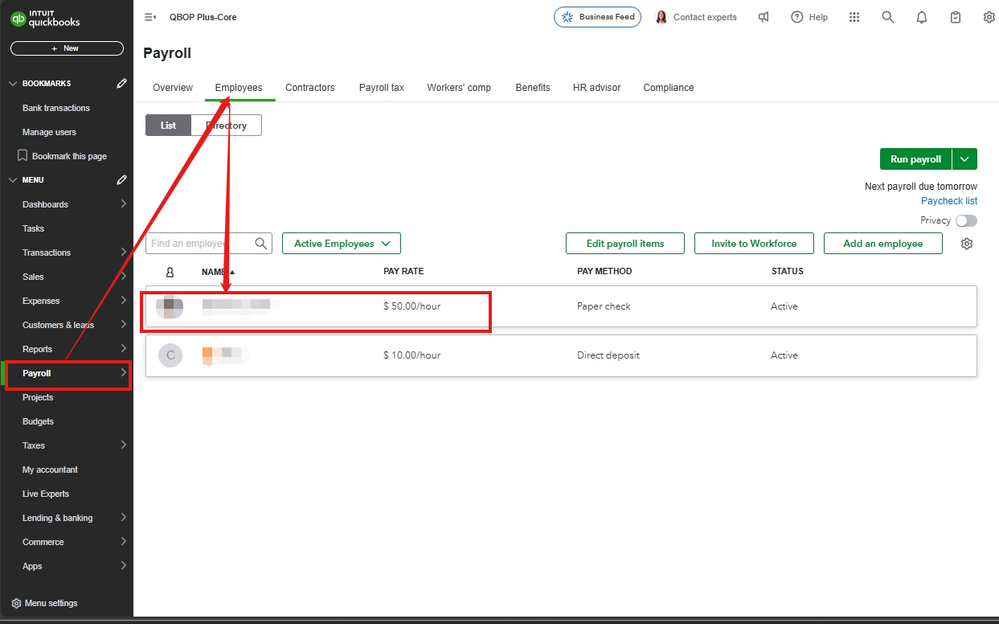Click the Business Feed sparkle button
999x624 pixels.
tap(598, 17)
